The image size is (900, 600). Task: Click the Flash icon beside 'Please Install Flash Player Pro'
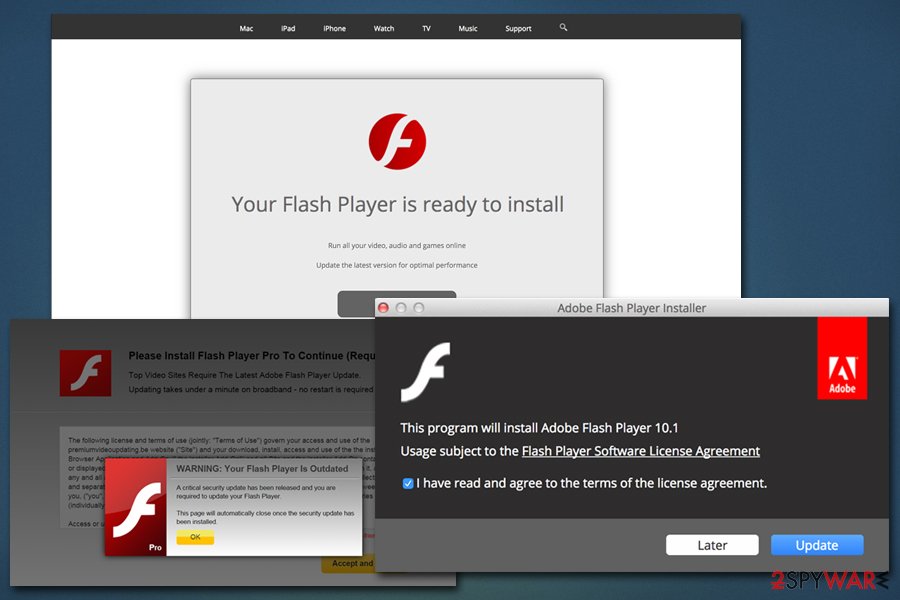click(86, 373)
